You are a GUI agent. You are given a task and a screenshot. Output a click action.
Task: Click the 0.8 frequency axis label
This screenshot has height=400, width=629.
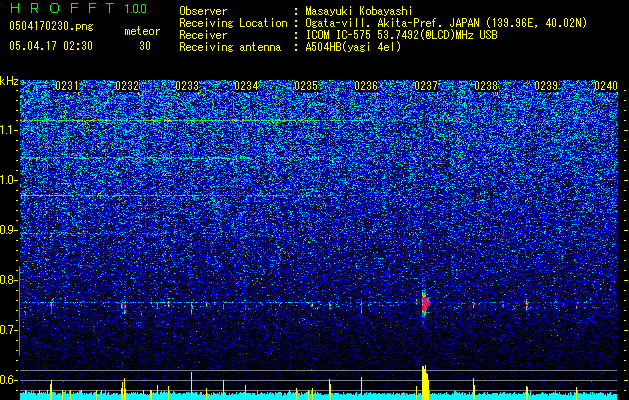pos(9,280)
